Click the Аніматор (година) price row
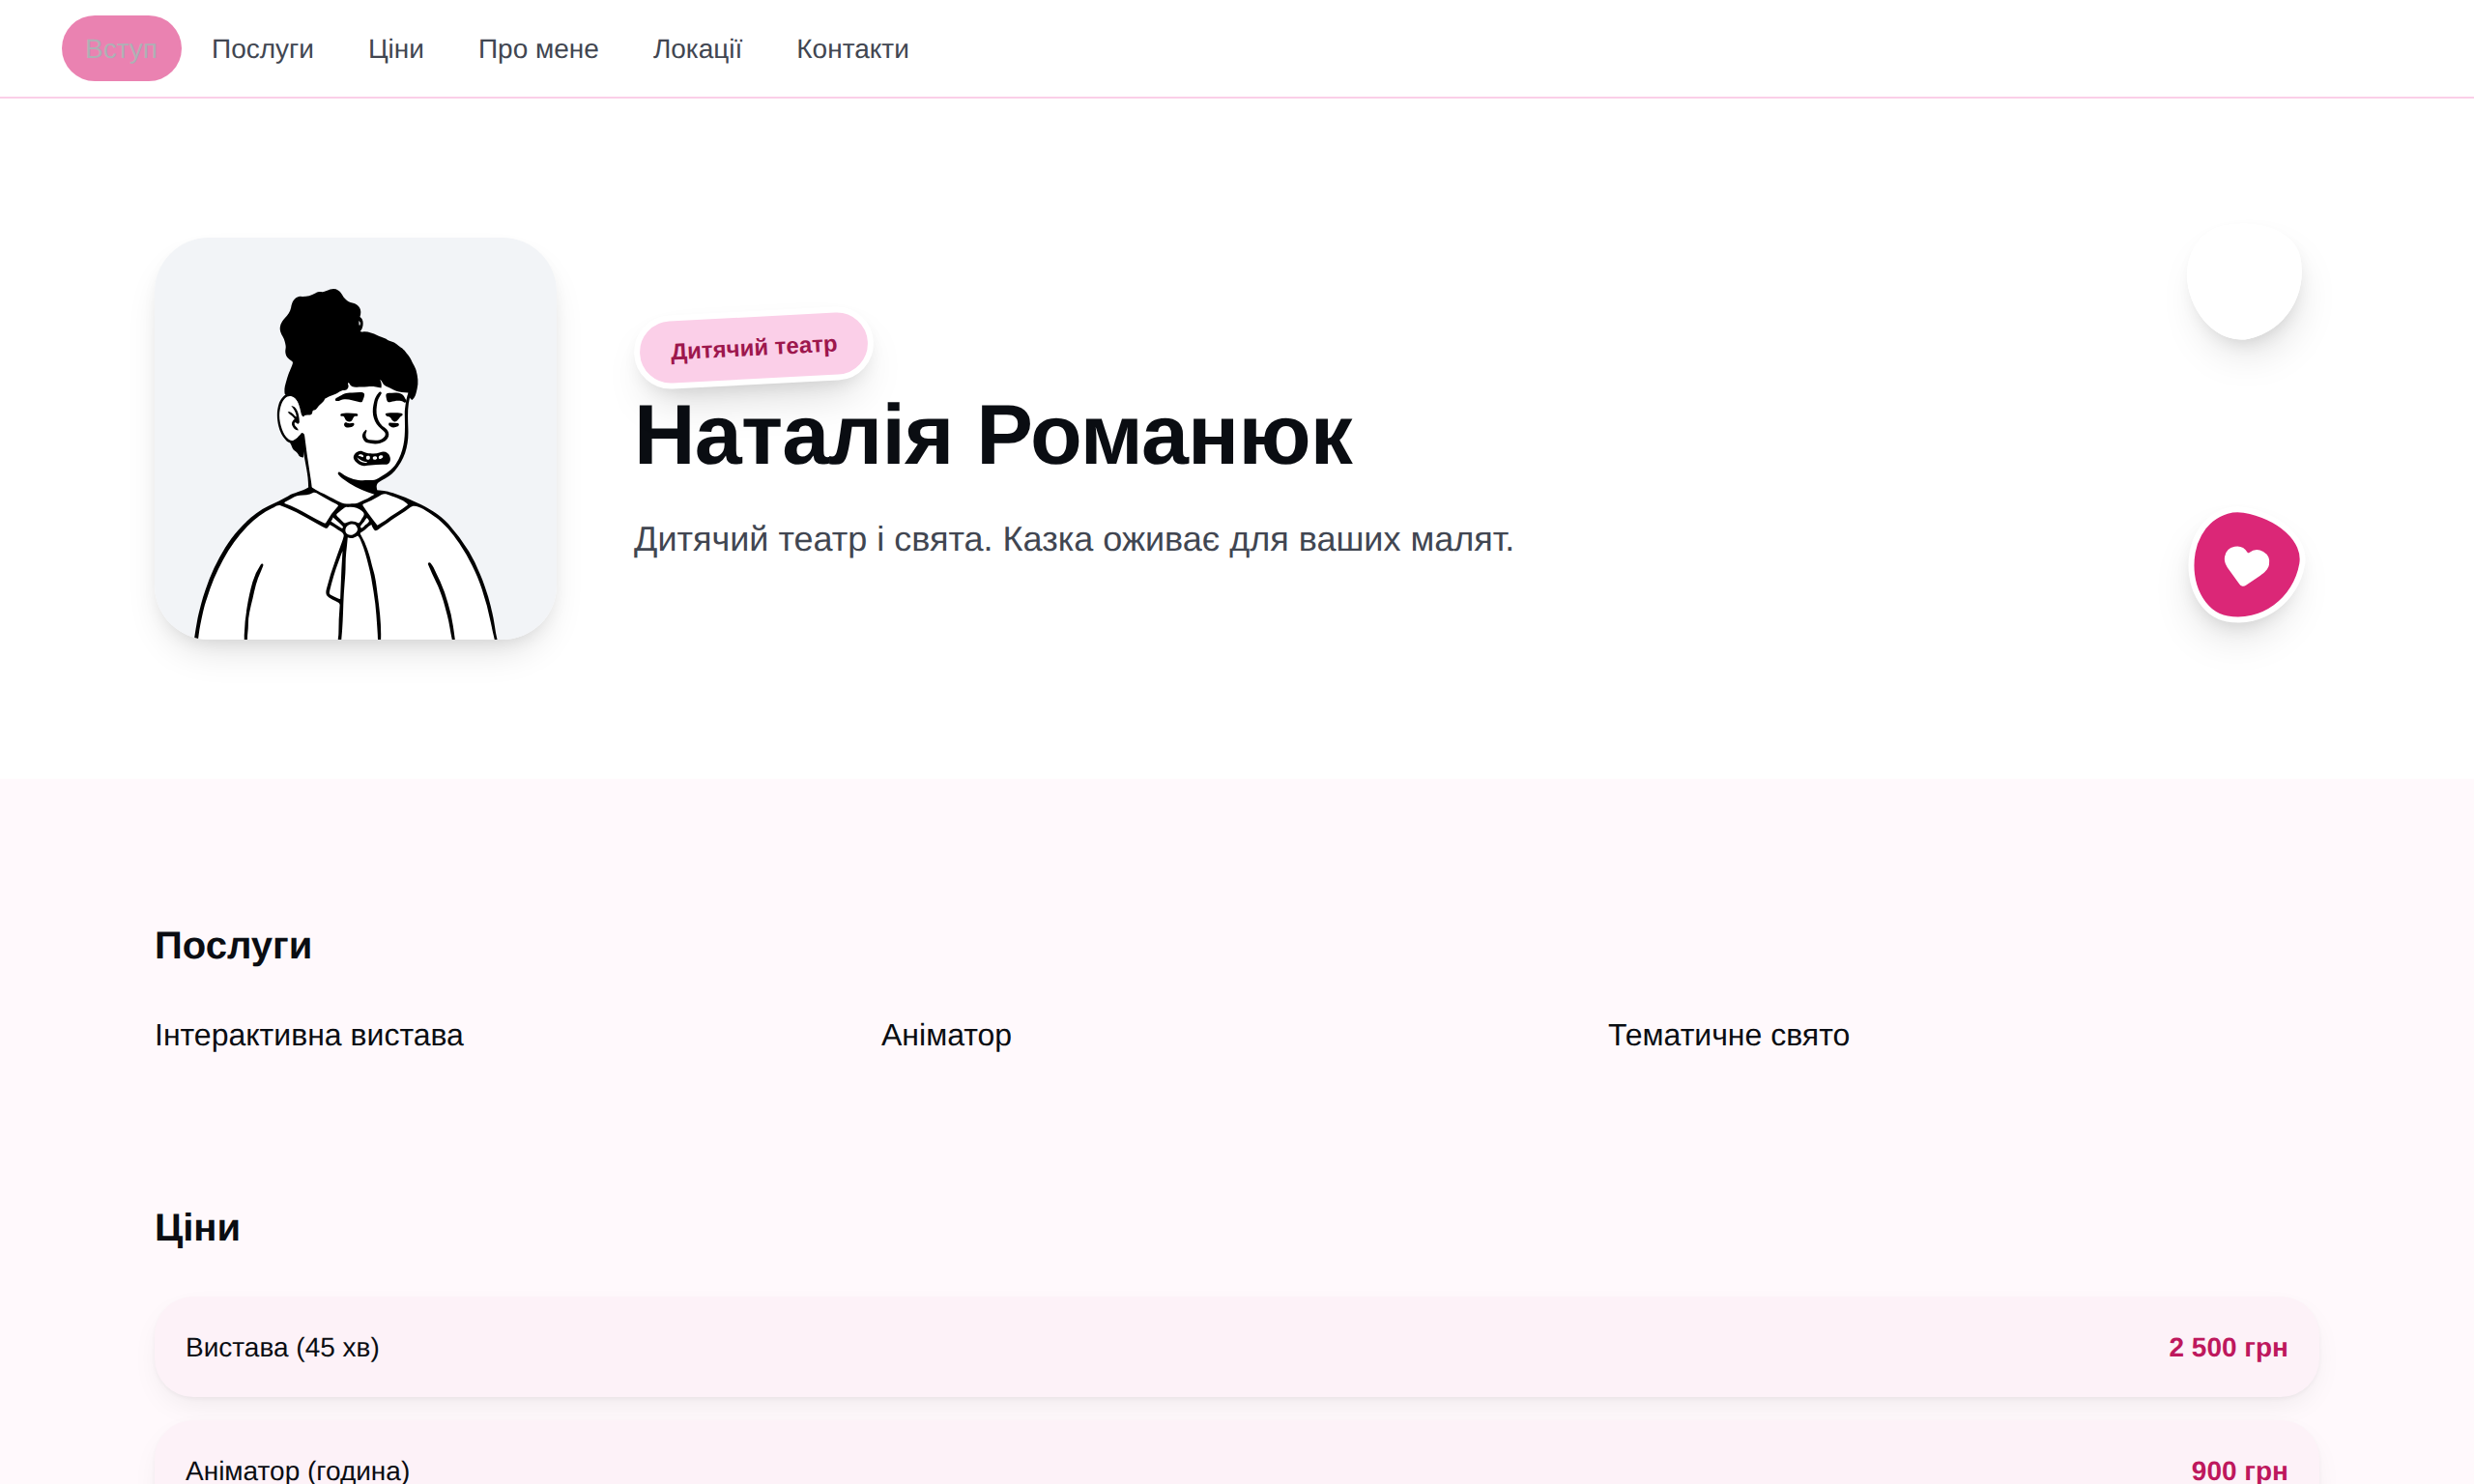The width and height of the screenshot is (2474, 1484). coord(1237,1452)
